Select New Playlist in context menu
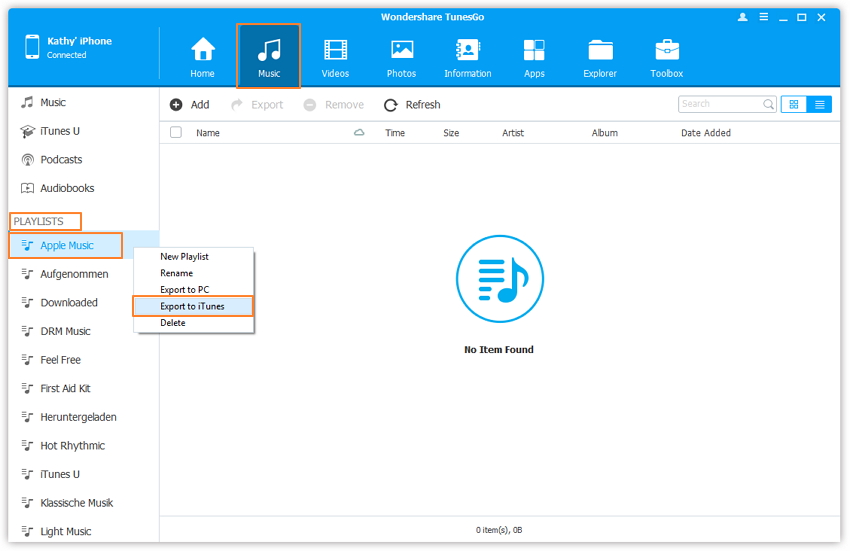 pos(184,257)
